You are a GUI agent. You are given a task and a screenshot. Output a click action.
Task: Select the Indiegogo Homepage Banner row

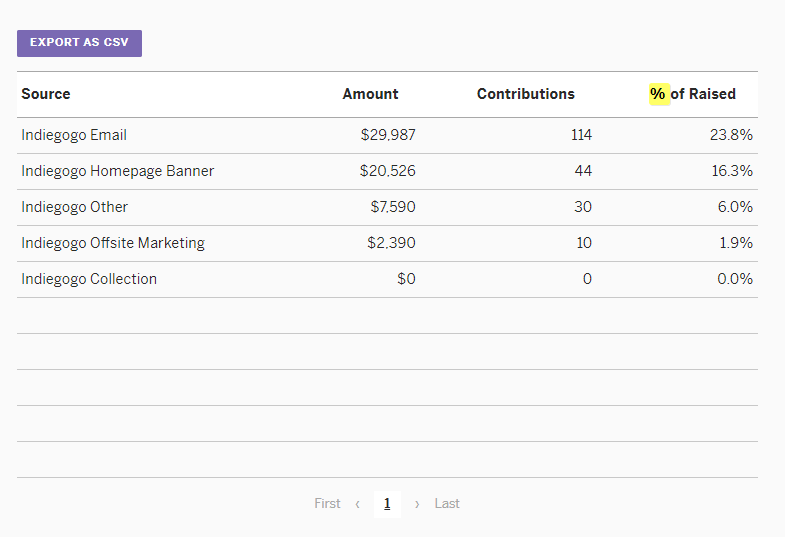tap(387, 171)
